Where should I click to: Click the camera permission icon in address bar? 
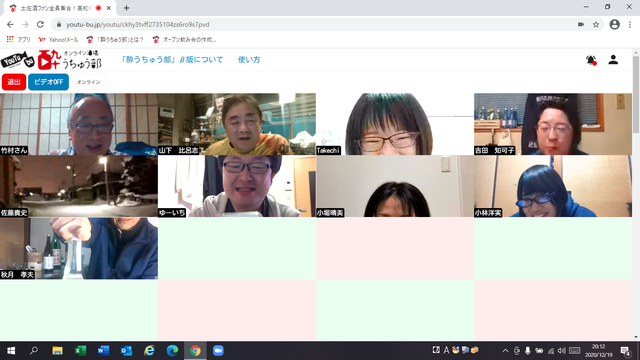pyautogui.click(x=581, y=24)
